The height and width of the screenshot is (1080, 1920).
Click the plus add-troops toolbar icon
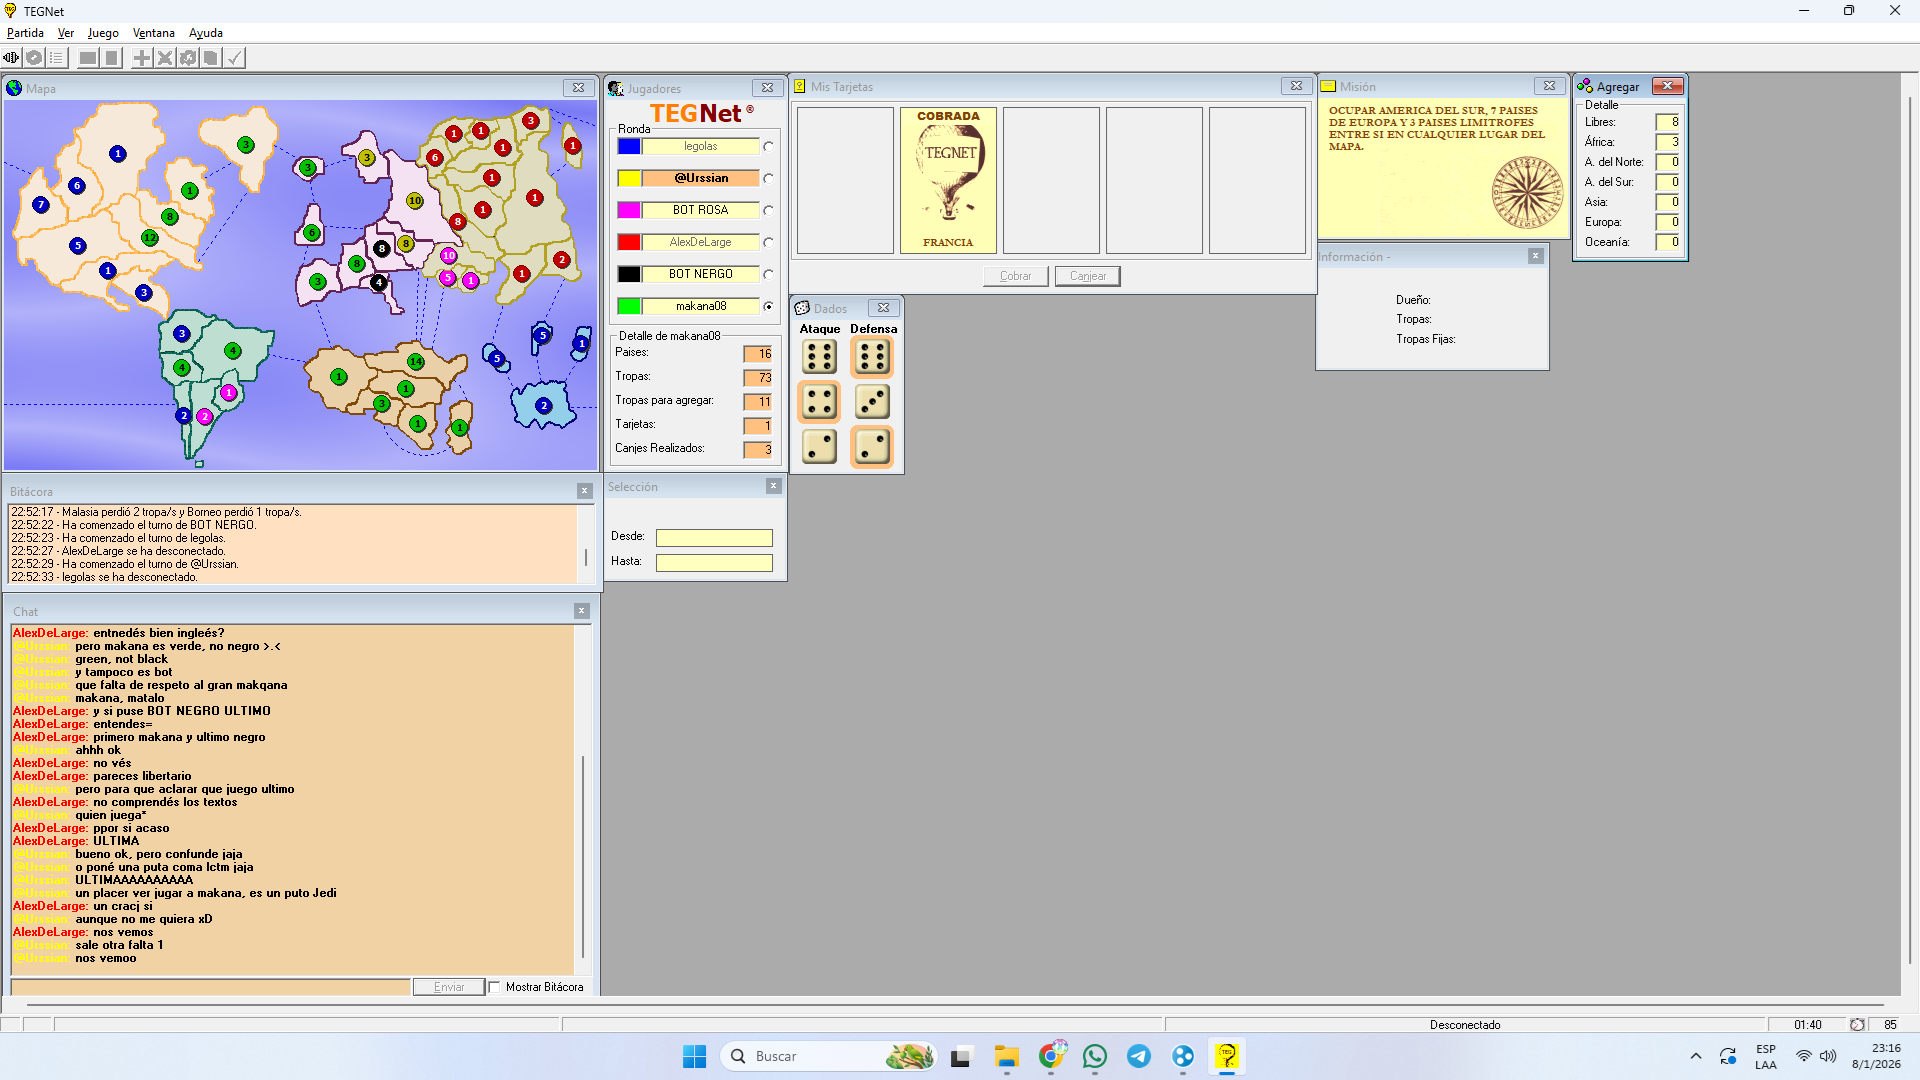point(142,58)
